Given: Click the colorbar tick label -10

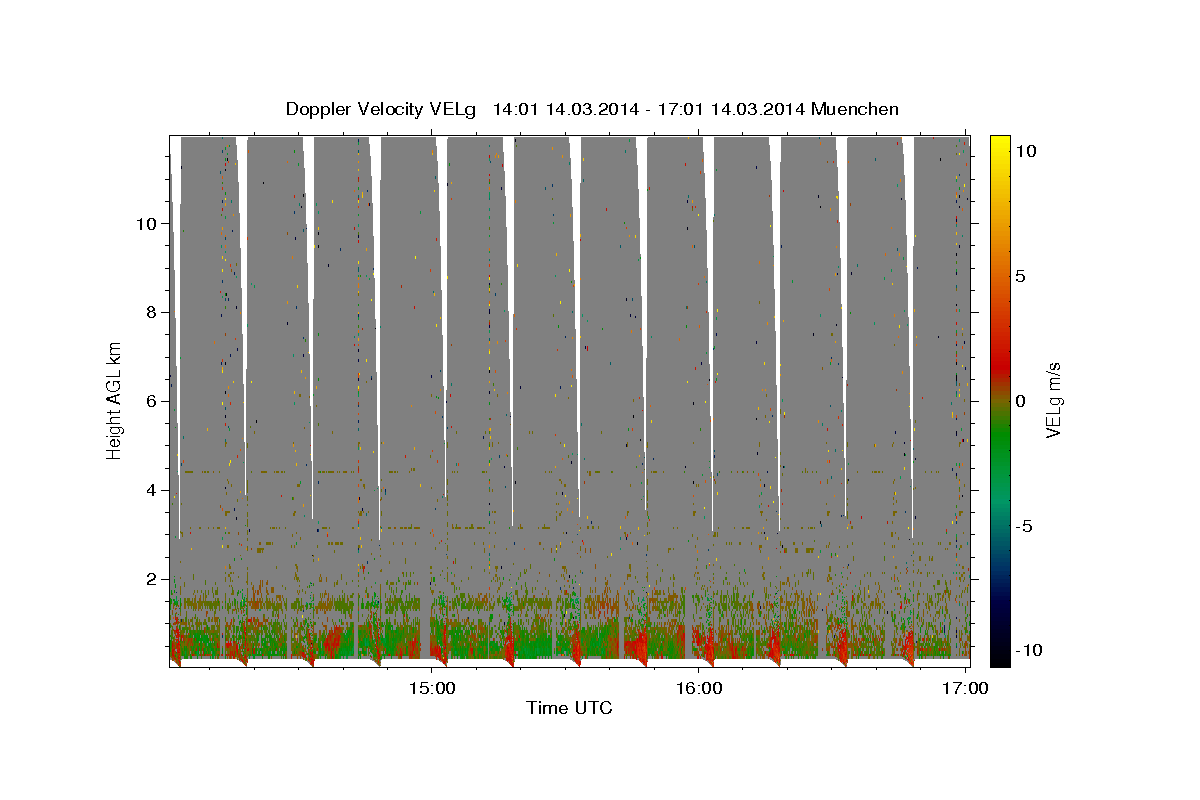Looking at the screenshot, I should [1029, 651].
